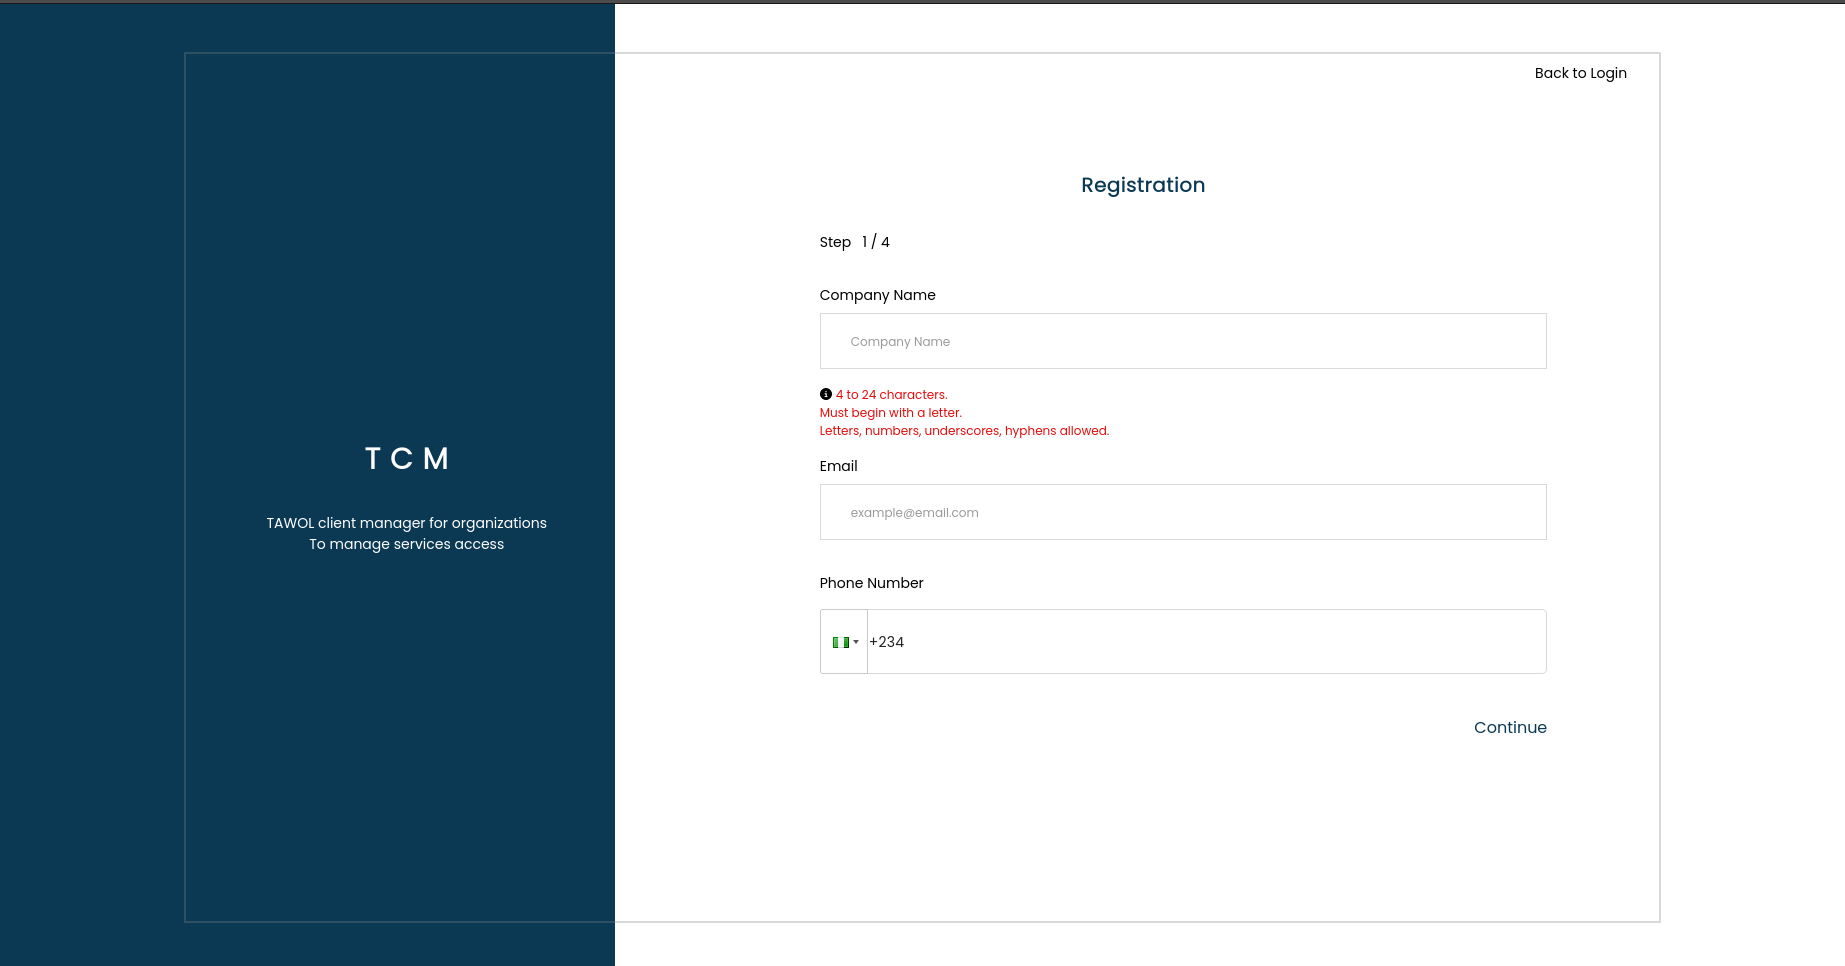Click the Continue button
1845x966 pixels.
1510,728
